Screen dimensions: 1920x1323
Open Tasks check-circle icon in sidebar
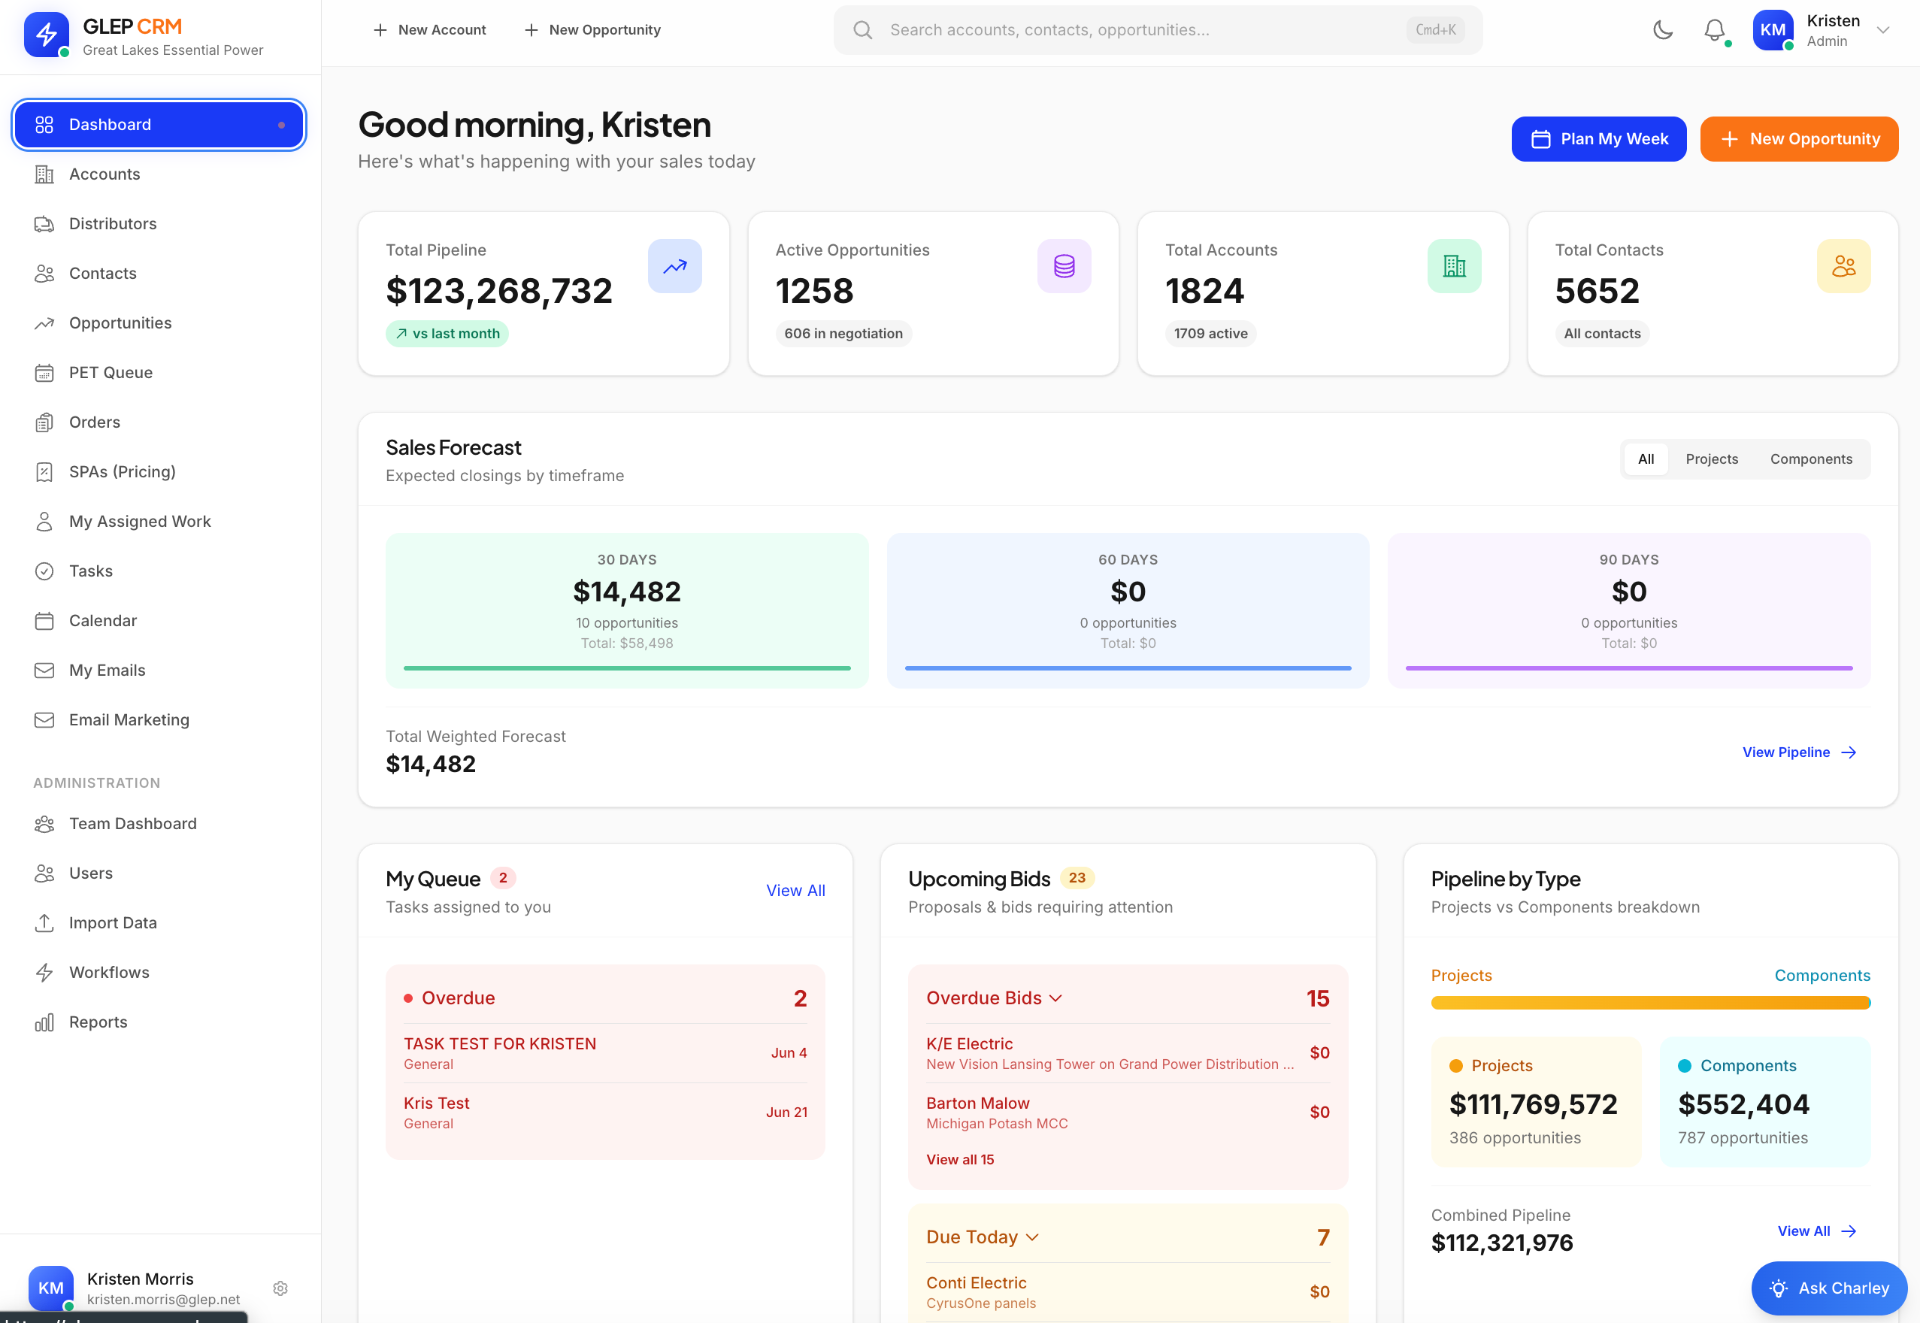pos(44,571)
